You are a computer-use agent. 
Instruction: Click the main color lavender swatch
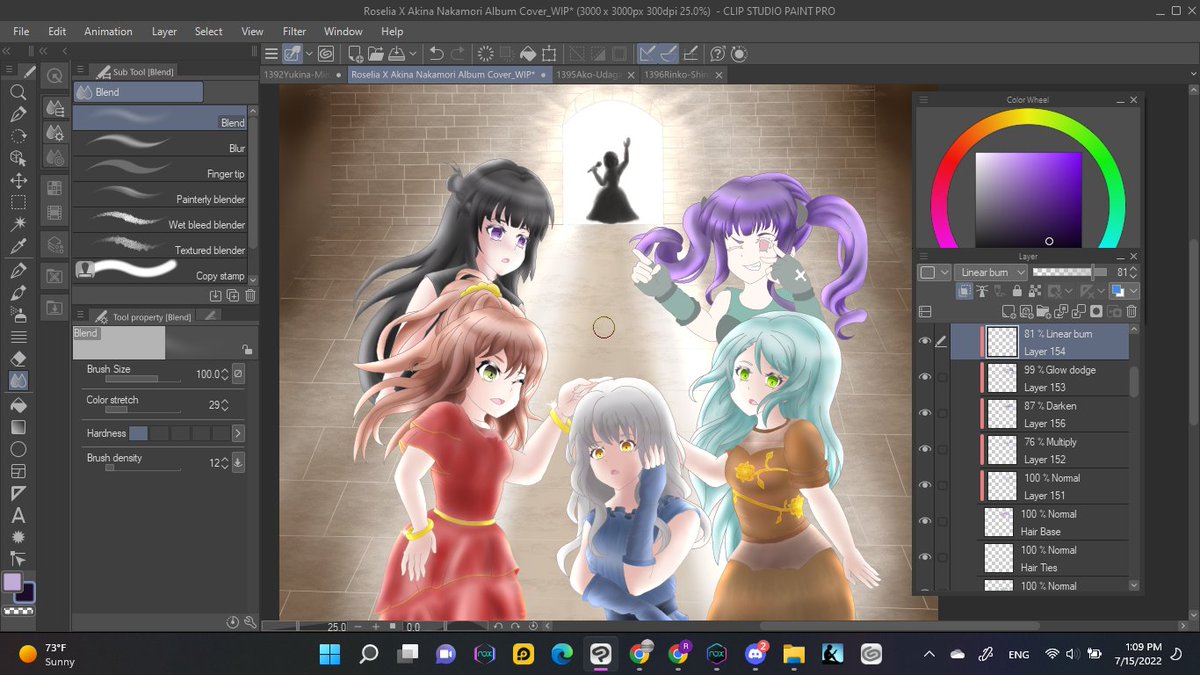click(x=12, y=582)
